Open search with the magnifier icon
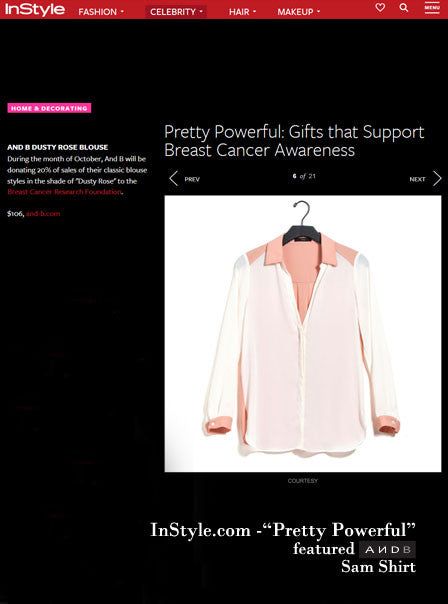 pos(403,7)
